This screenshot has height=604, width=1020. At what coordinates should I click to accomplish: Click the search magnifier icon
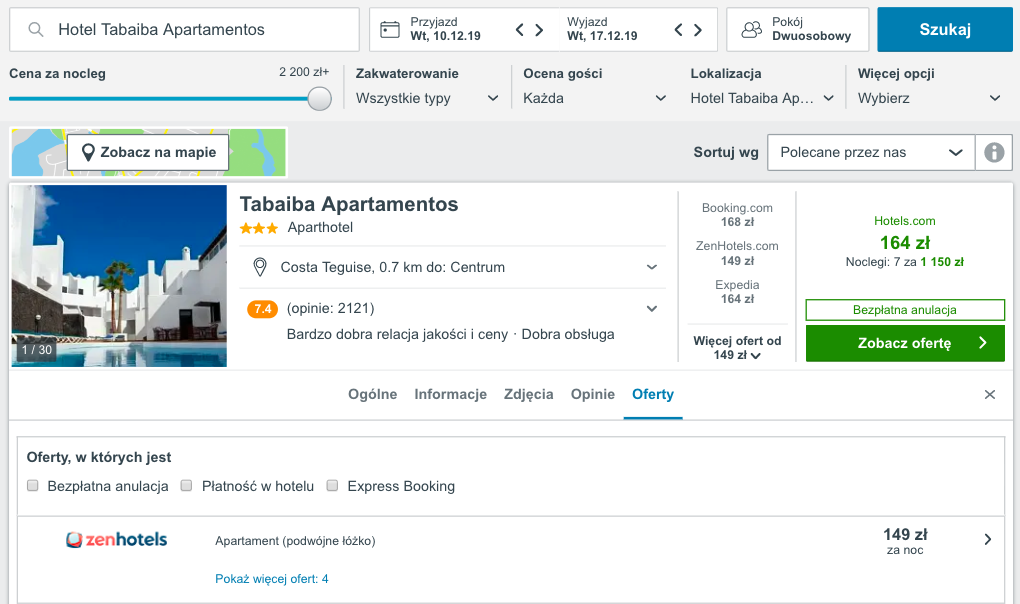pos(36,29)
